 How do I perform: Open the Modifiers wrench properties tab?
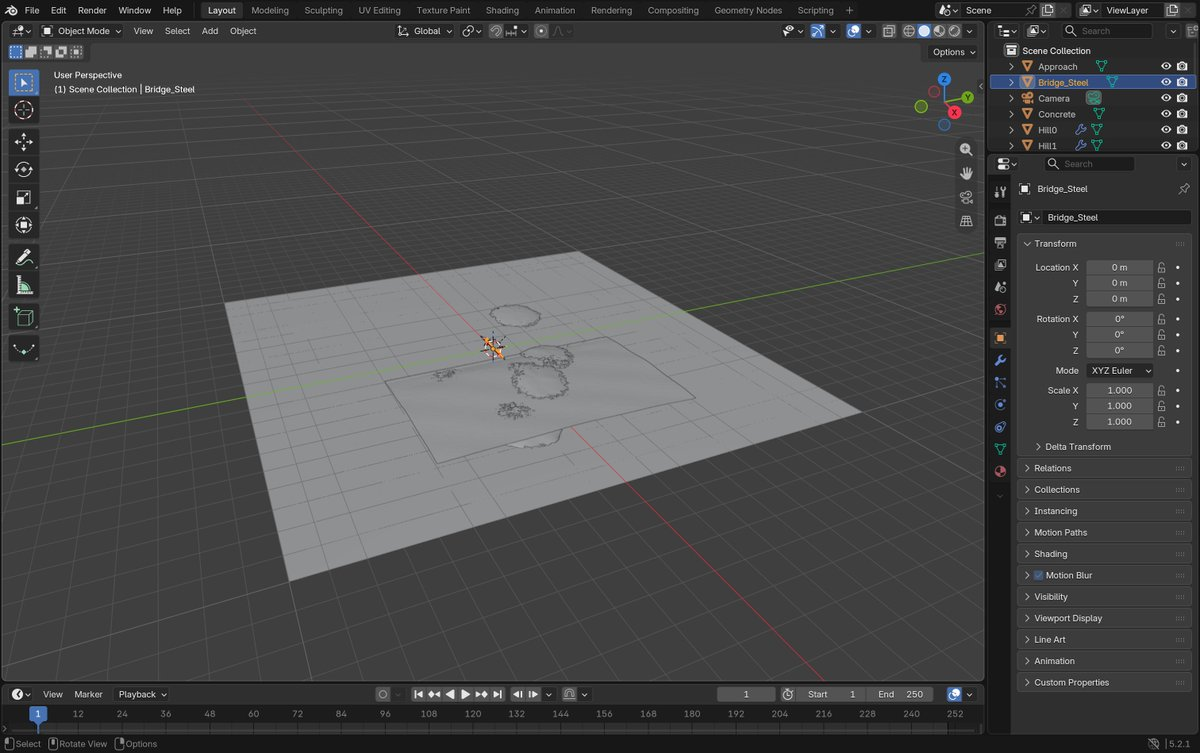click(x=1000, y=360)
